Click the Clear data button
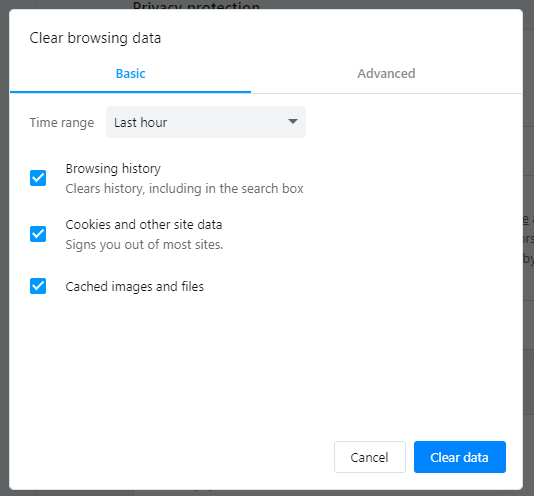534x496 pixels. point(460,457)
